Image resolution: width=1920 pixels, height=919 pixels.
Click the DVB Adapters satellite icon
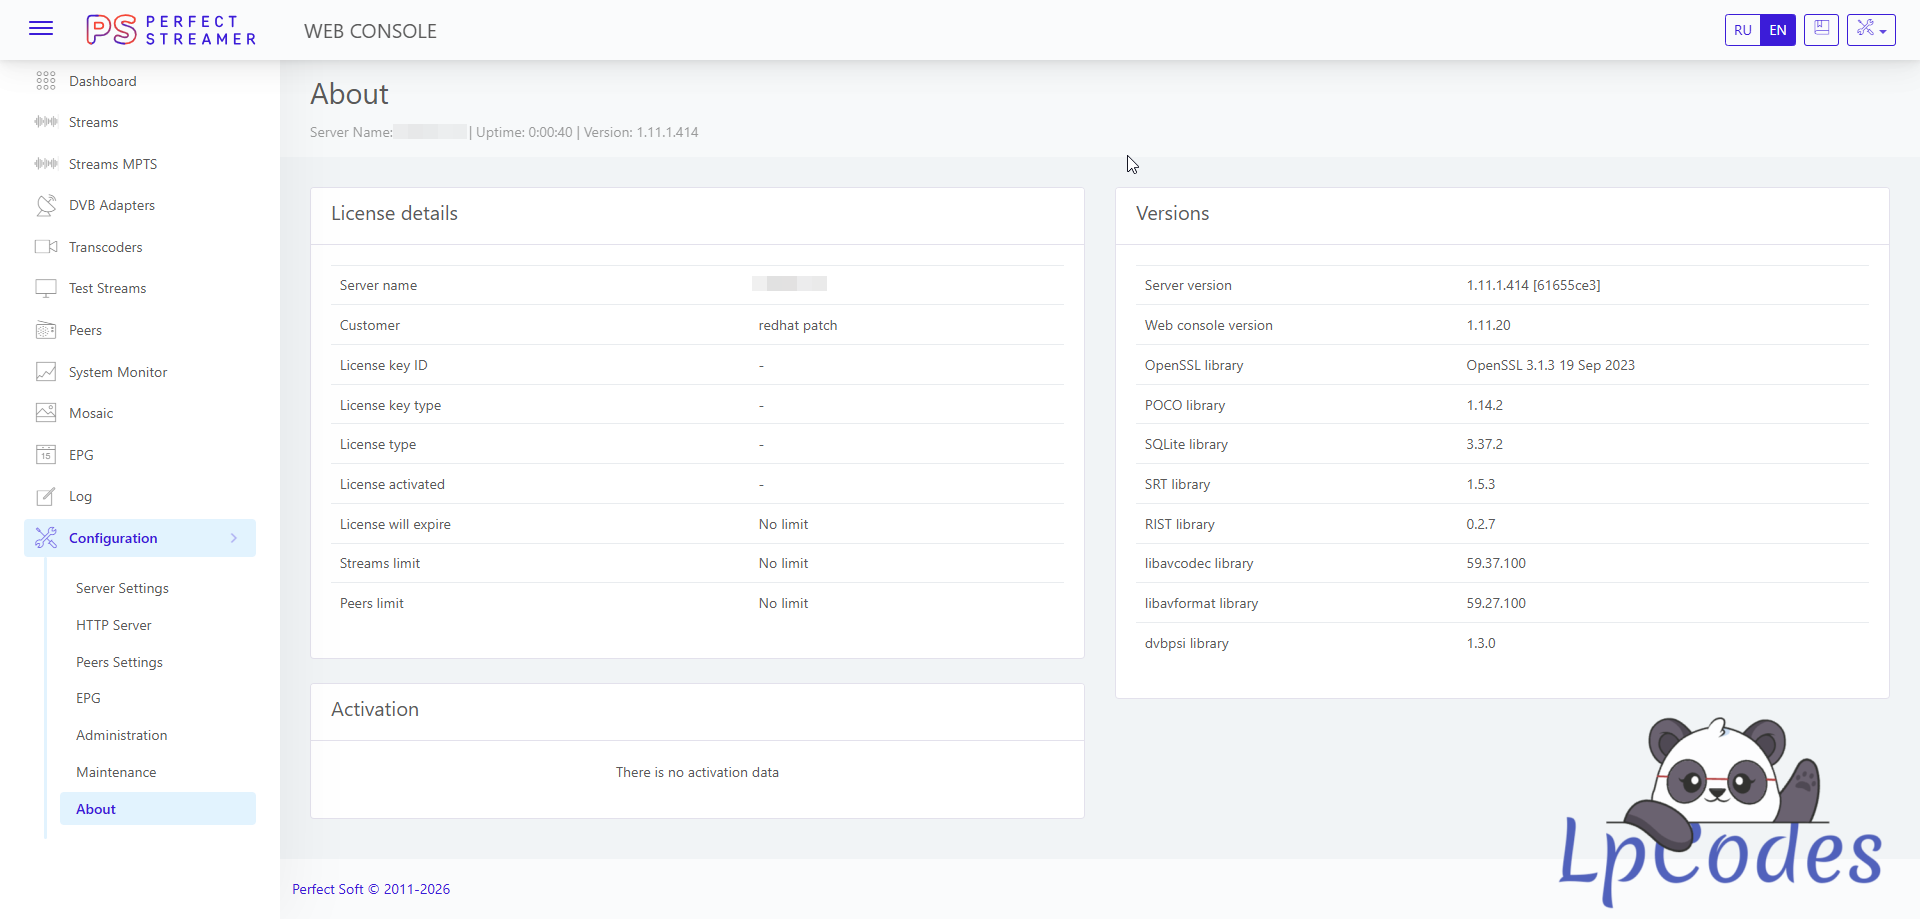[46, 205]
